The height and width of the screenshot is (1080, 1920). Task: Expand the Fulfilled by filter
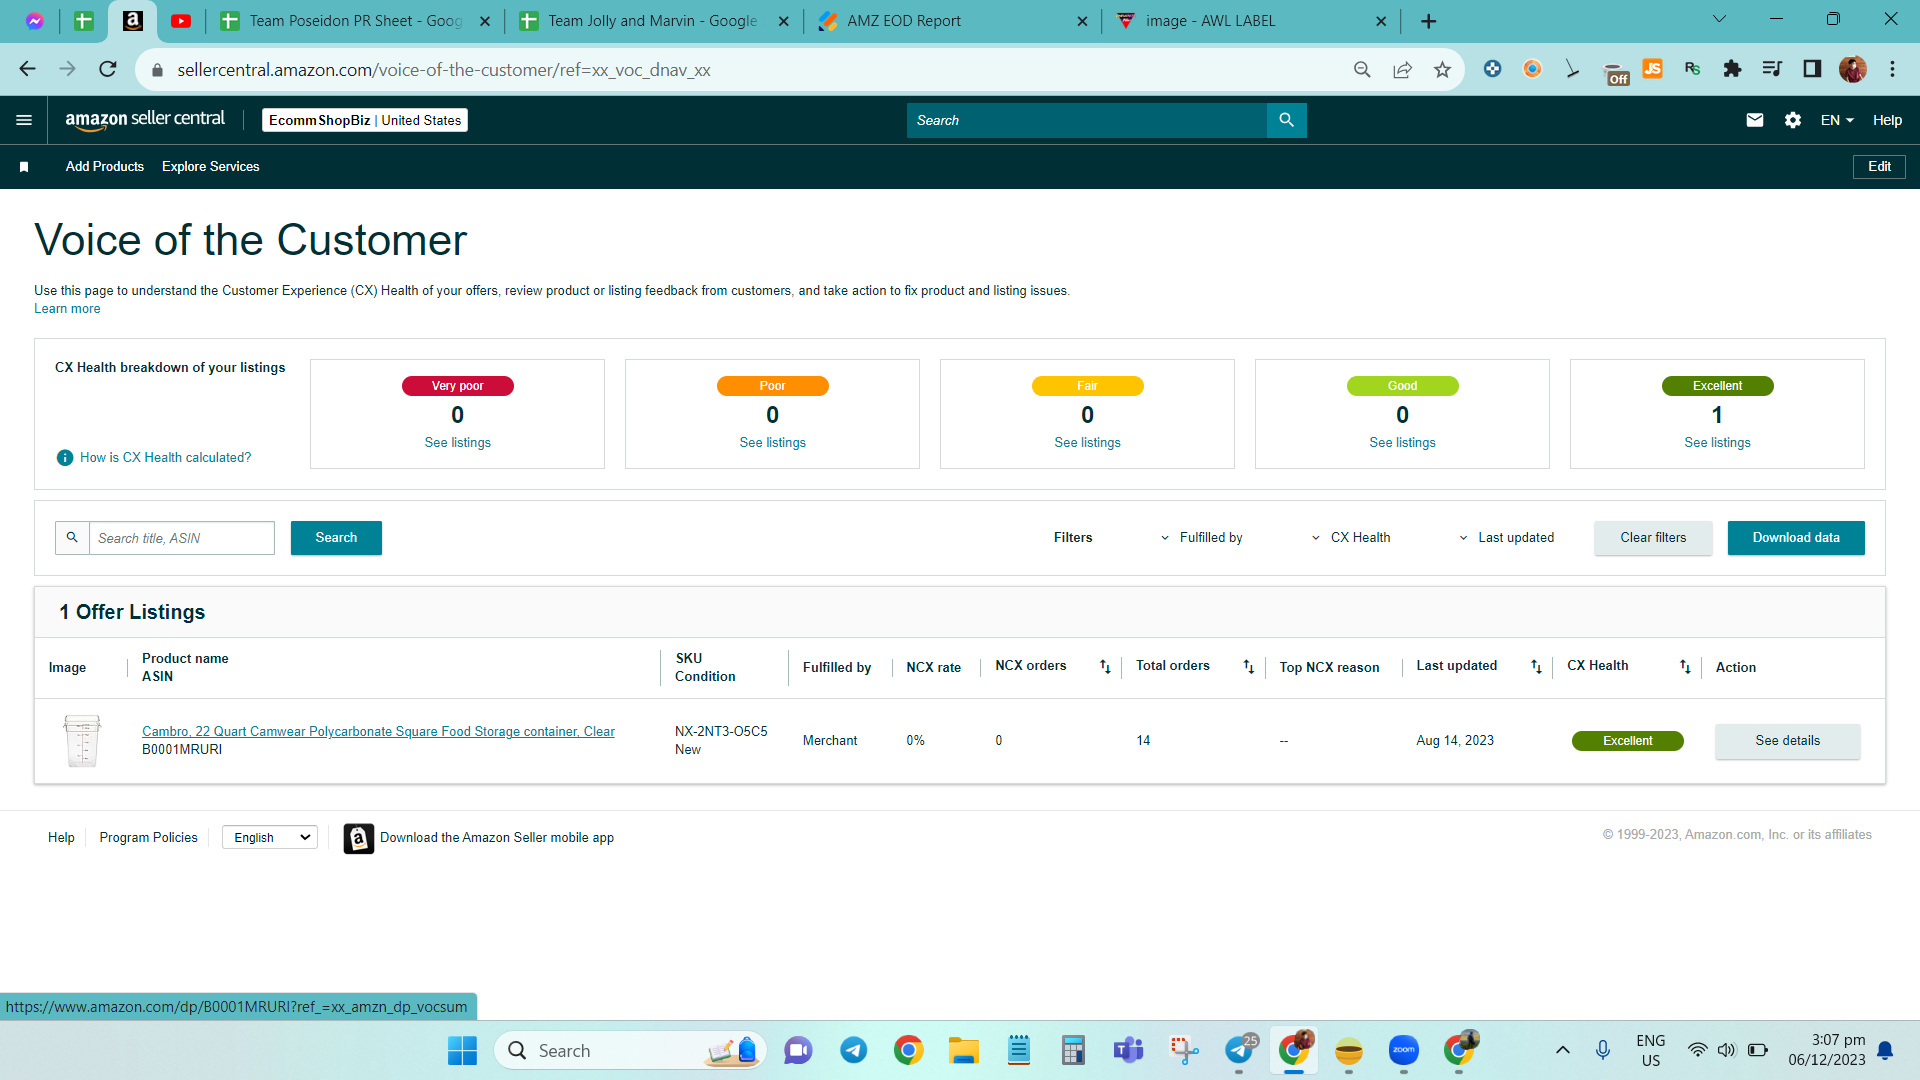coord(1201,538)
